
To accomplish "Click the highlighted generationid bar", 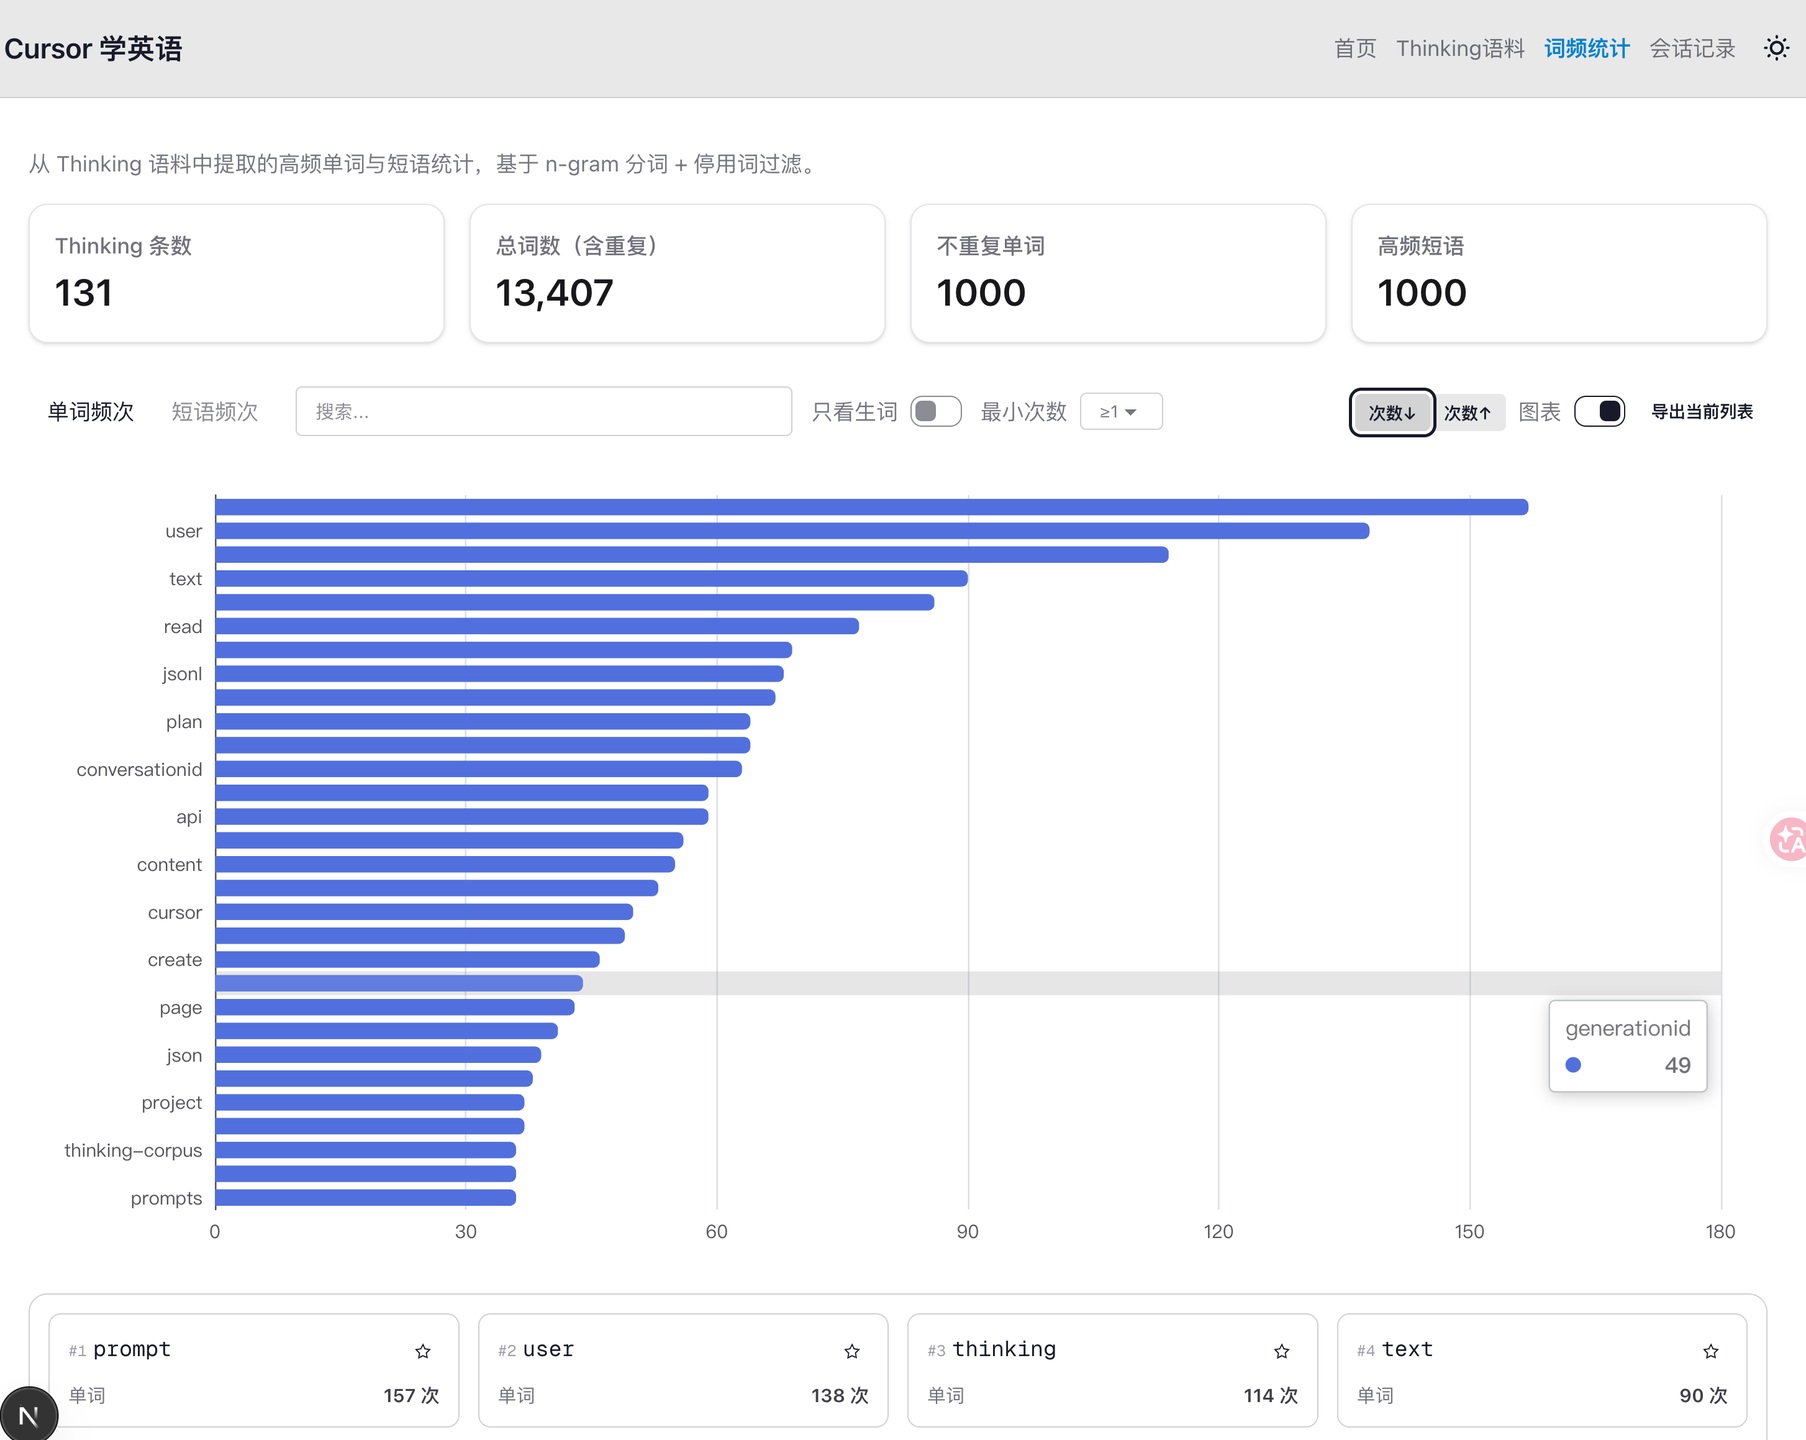I will point(399,983).
